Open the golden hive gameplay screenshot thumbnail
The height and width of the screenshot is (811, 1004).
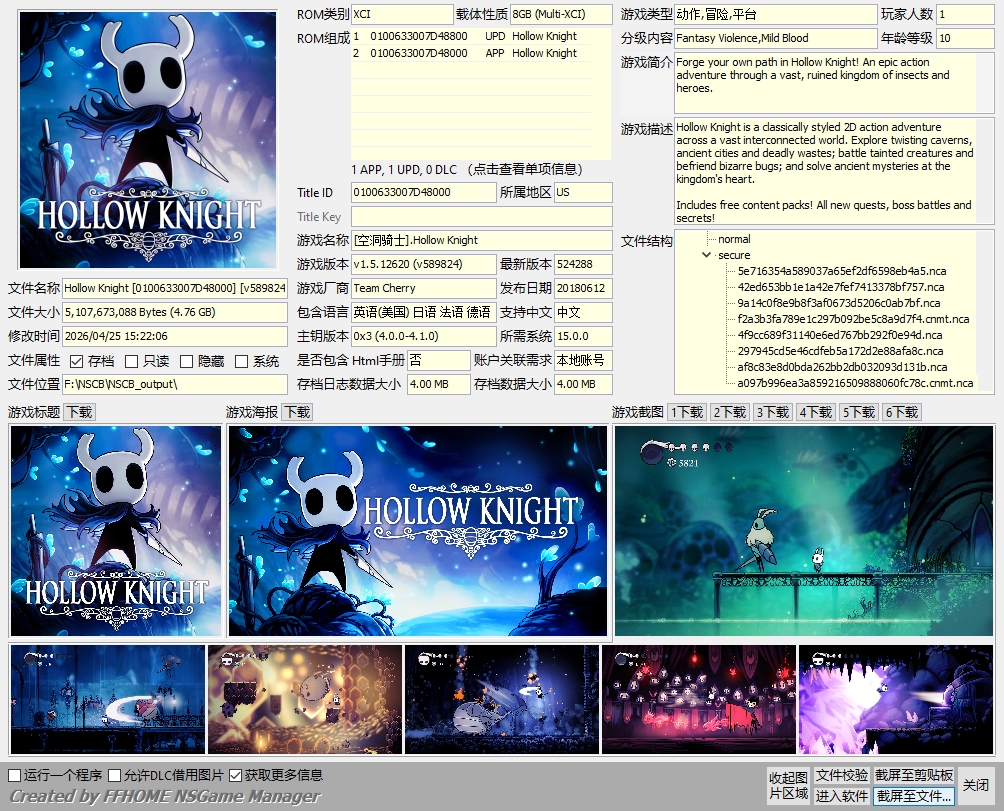(x=305, y=699)
